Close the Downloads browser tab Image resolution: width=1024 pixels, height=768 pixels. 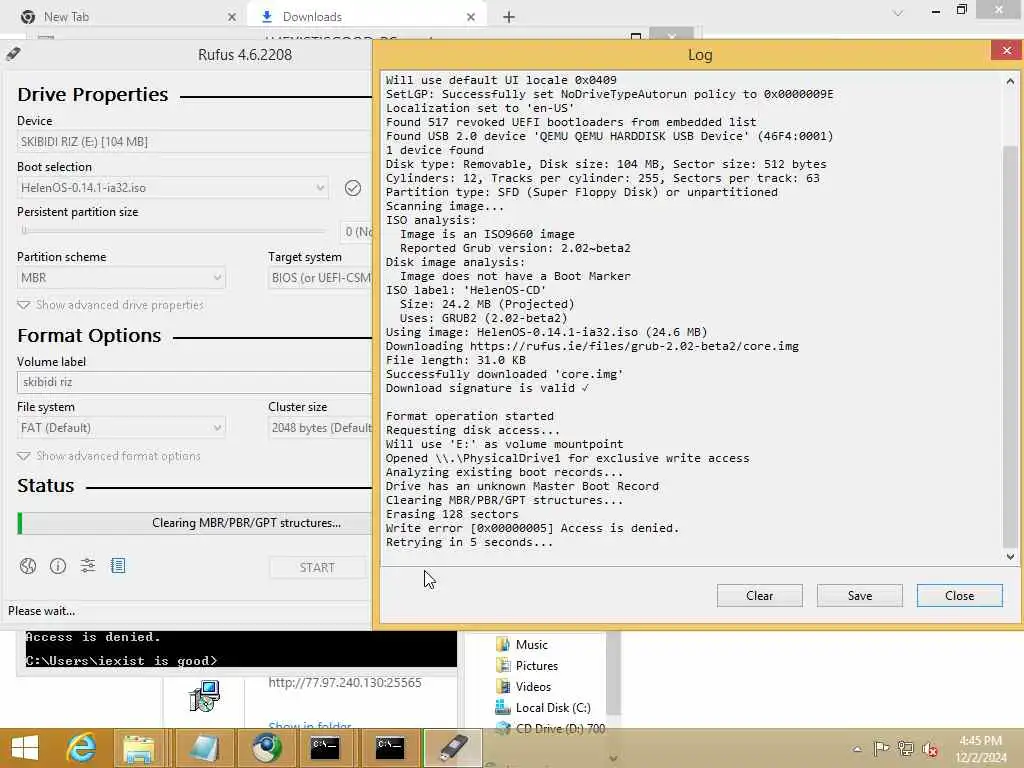471,17
